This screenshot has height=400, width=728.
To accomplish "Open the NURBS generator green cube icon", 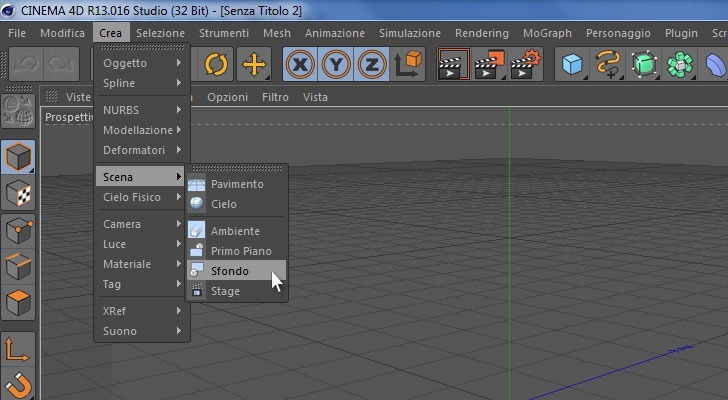I will [x=644, y=64].
